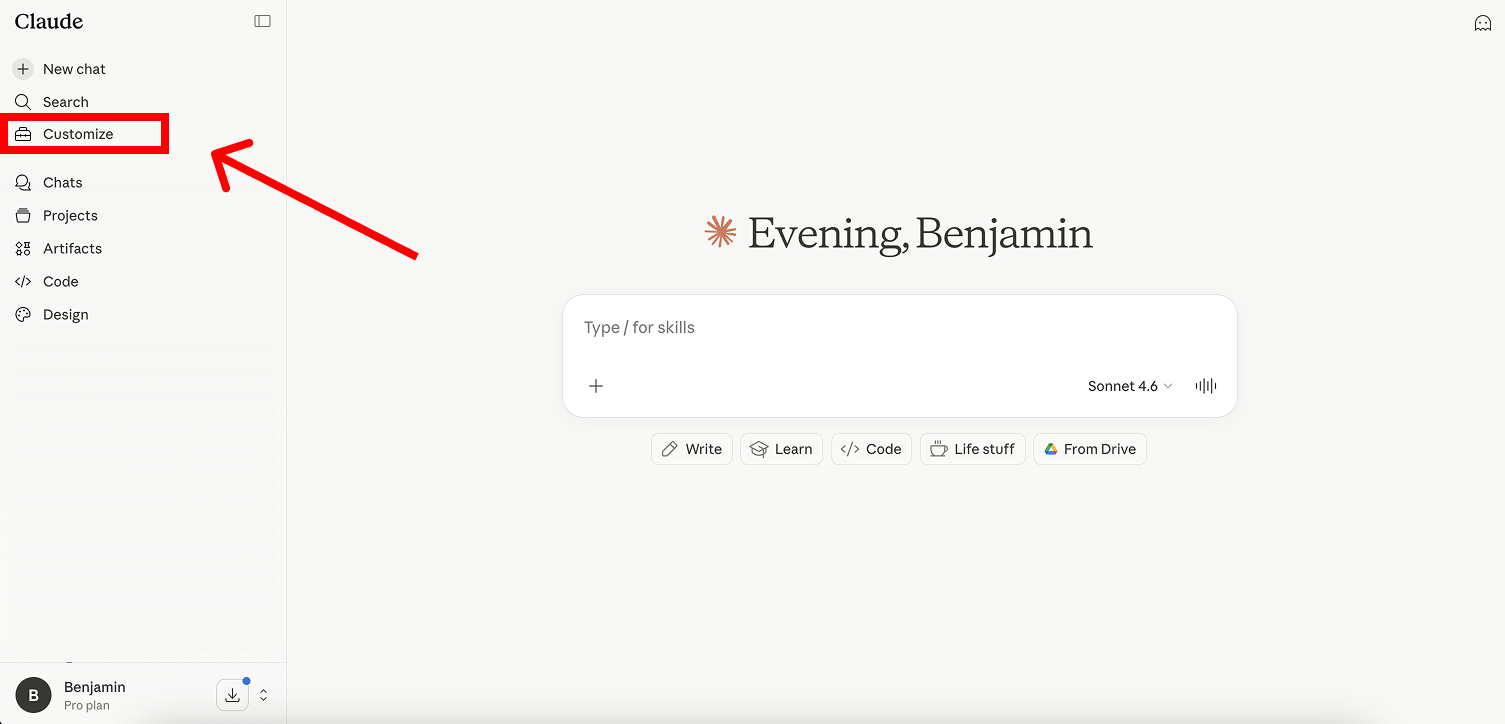Open the Customize menu item
Image resolution: width=1505 pixels, height=724 pixels.
point(78,134)
